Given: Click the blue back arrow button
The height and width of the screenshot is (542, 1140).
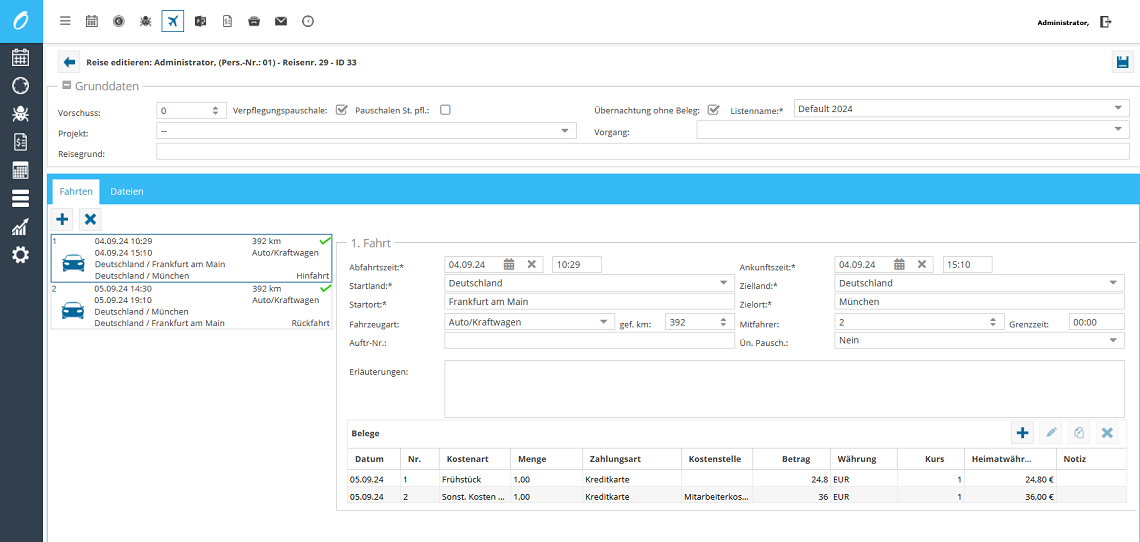Looking at the screenshot, I should (x=69, y=62).
